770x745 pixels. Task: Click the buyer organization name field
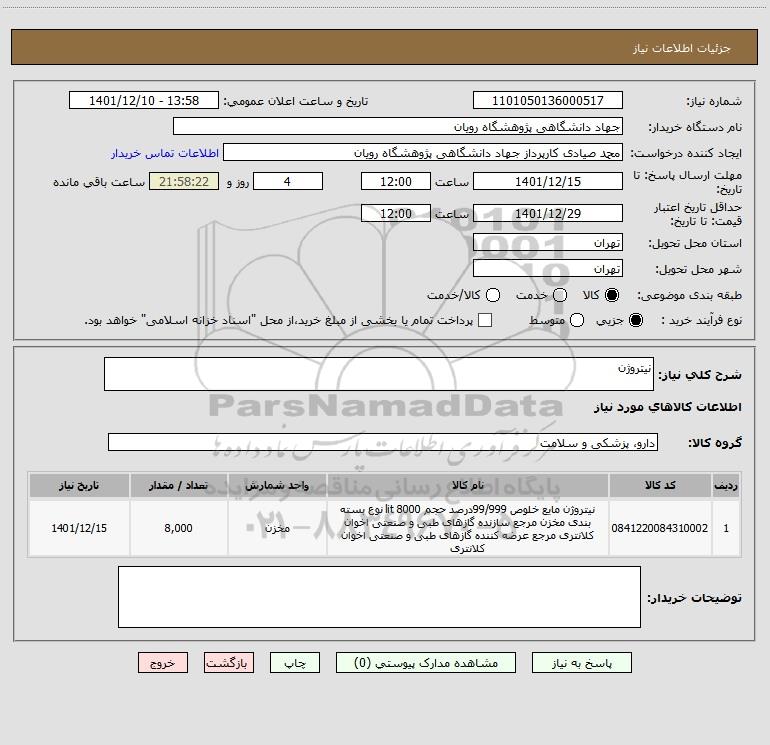[398, 127]
